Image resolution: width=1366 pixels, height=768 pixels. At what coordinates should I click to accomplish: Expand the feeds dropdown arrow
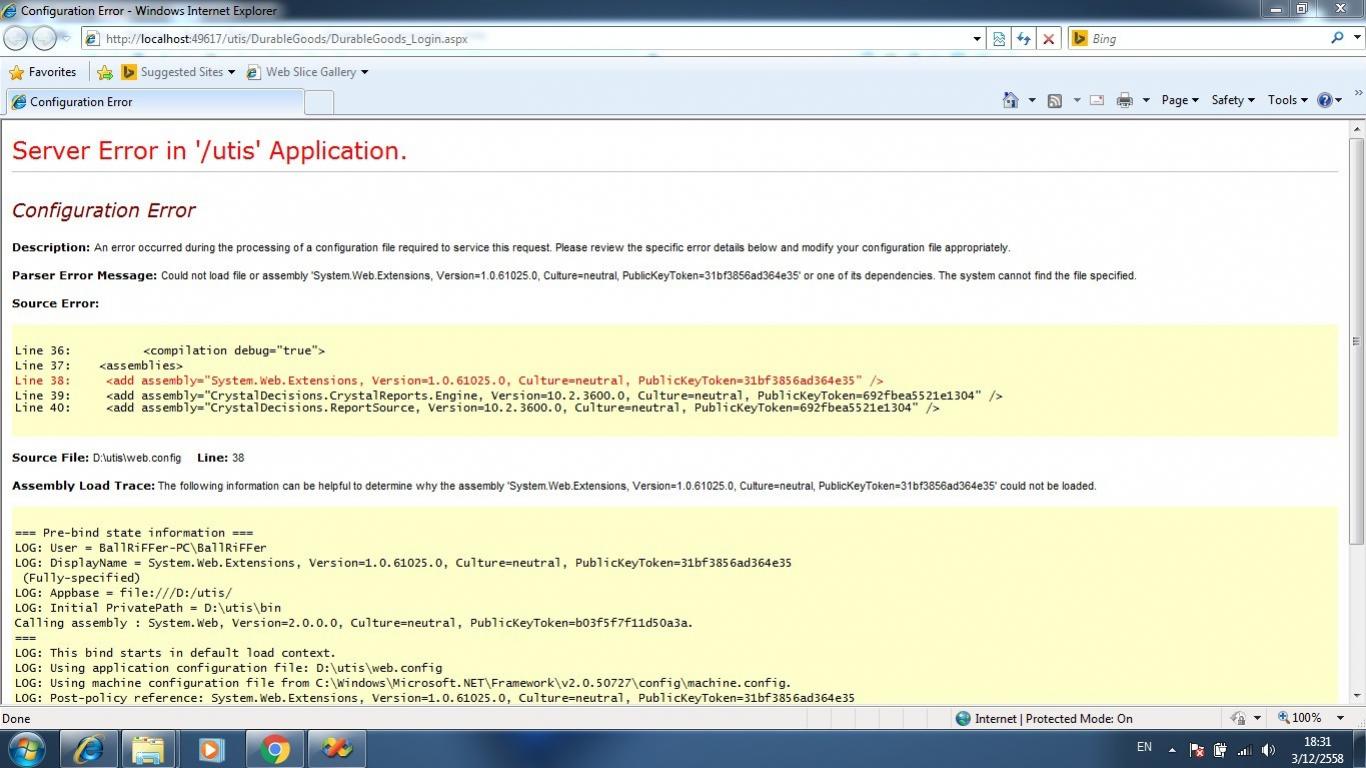click(x=1077, y=100)
